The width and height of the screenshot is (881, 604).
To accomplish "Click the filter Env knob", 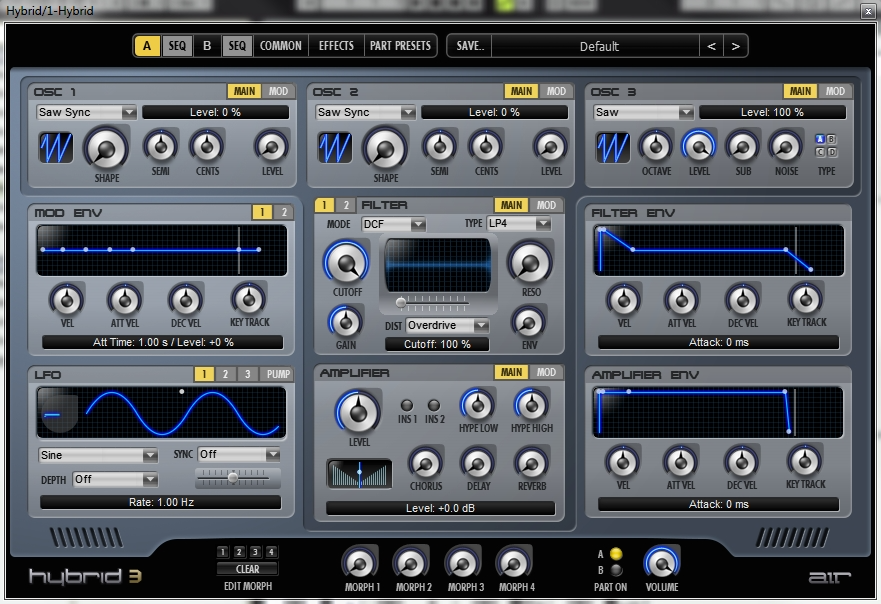I will click(528, 322).
